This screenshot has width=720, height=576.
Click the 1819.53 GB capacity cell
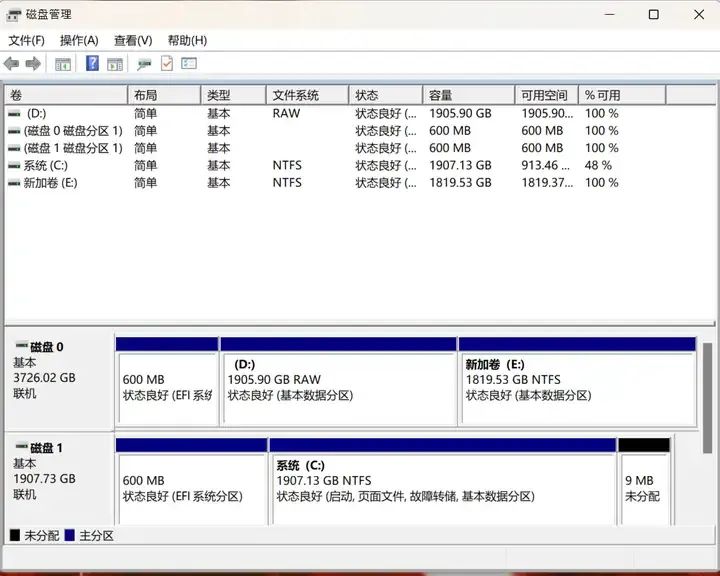tap(460, 183)
